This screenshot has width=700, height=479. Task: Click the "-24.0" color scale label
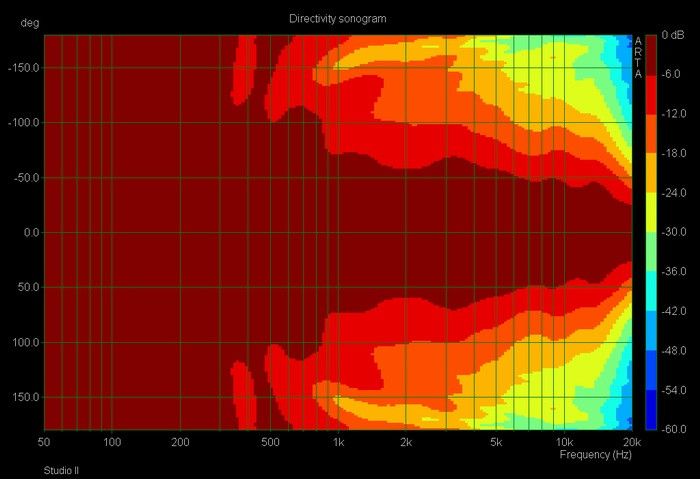pos(673,193)
